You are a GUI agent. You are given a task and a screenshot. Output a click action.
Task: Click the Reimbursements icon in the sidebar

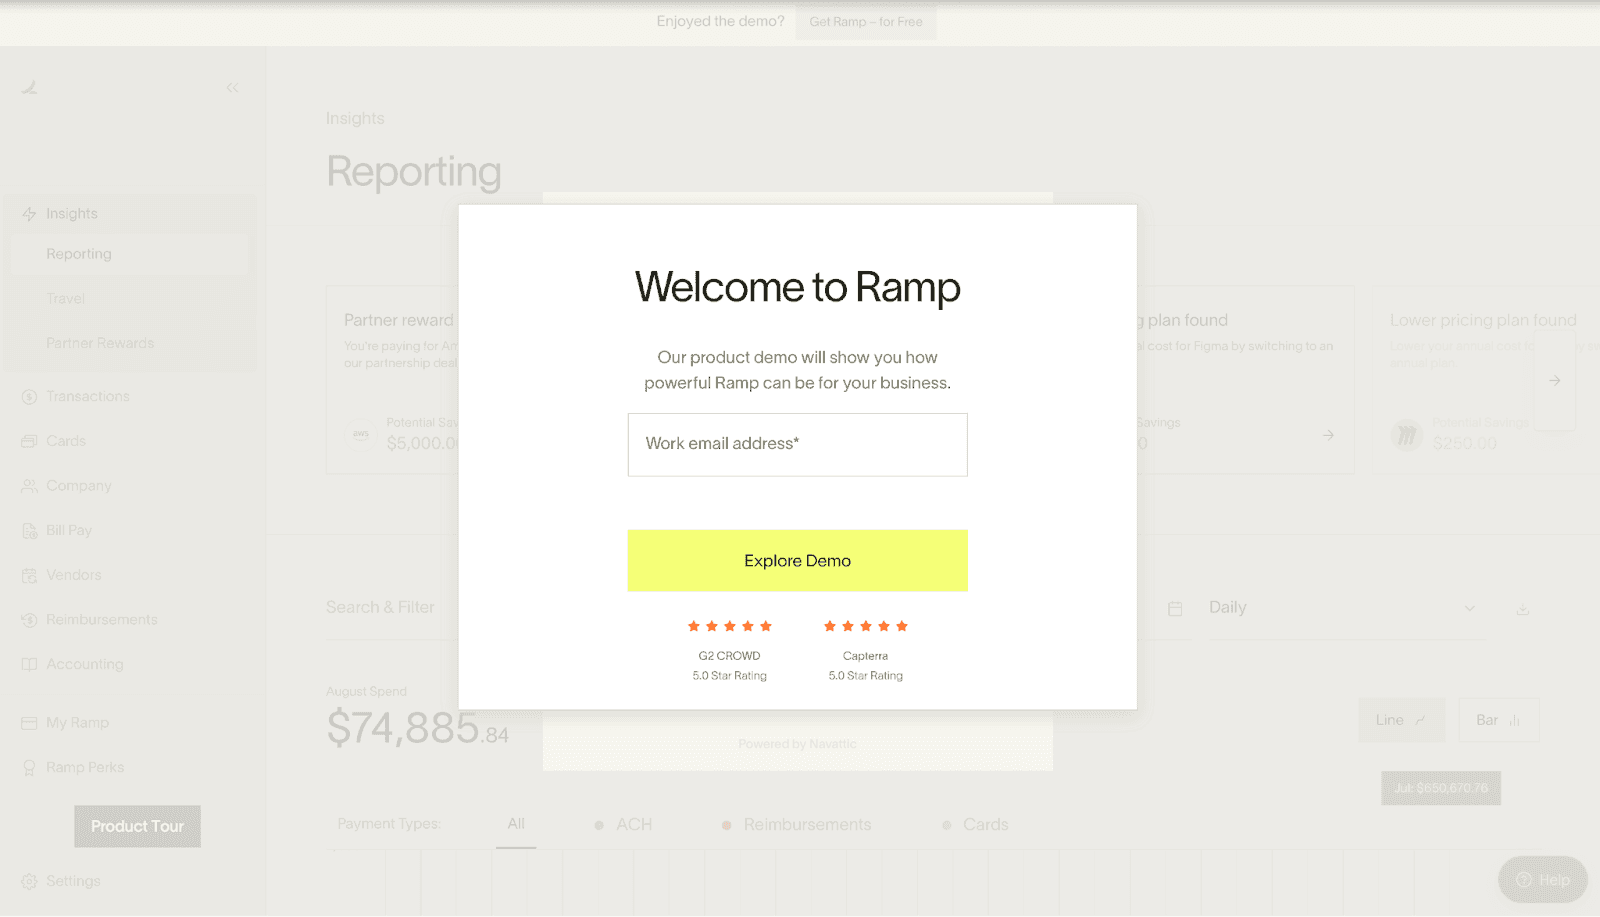click(x=29, y=620)
